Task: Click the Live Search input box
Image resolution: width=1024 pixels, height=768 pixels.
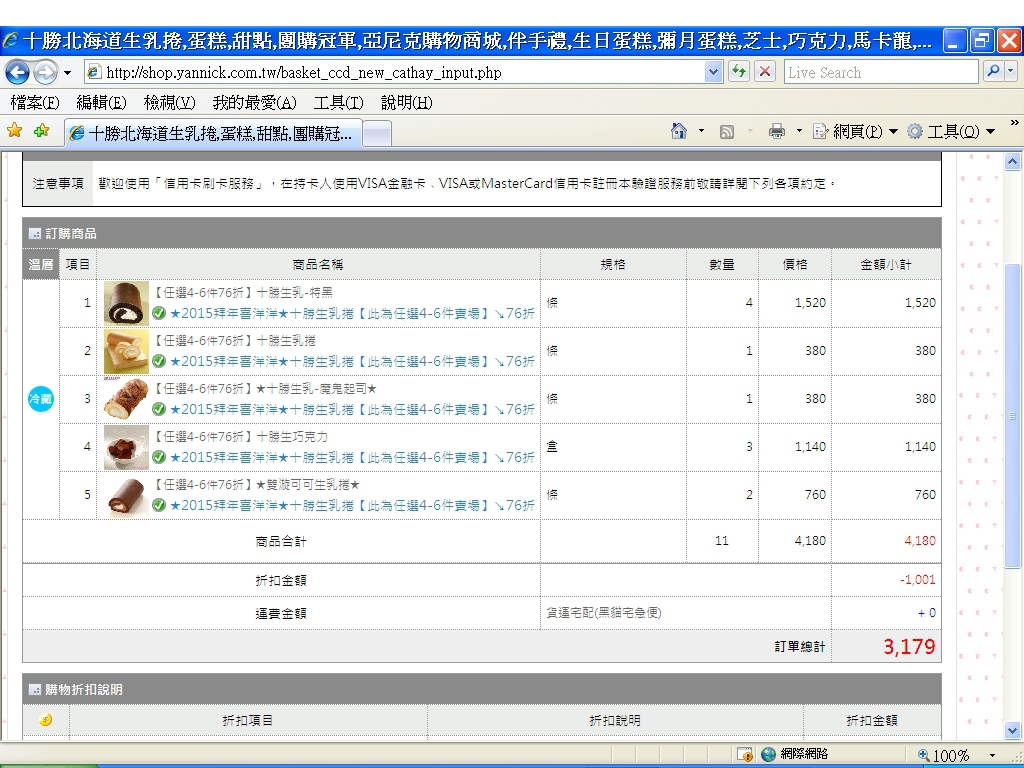Action: [x=880, y=72]
